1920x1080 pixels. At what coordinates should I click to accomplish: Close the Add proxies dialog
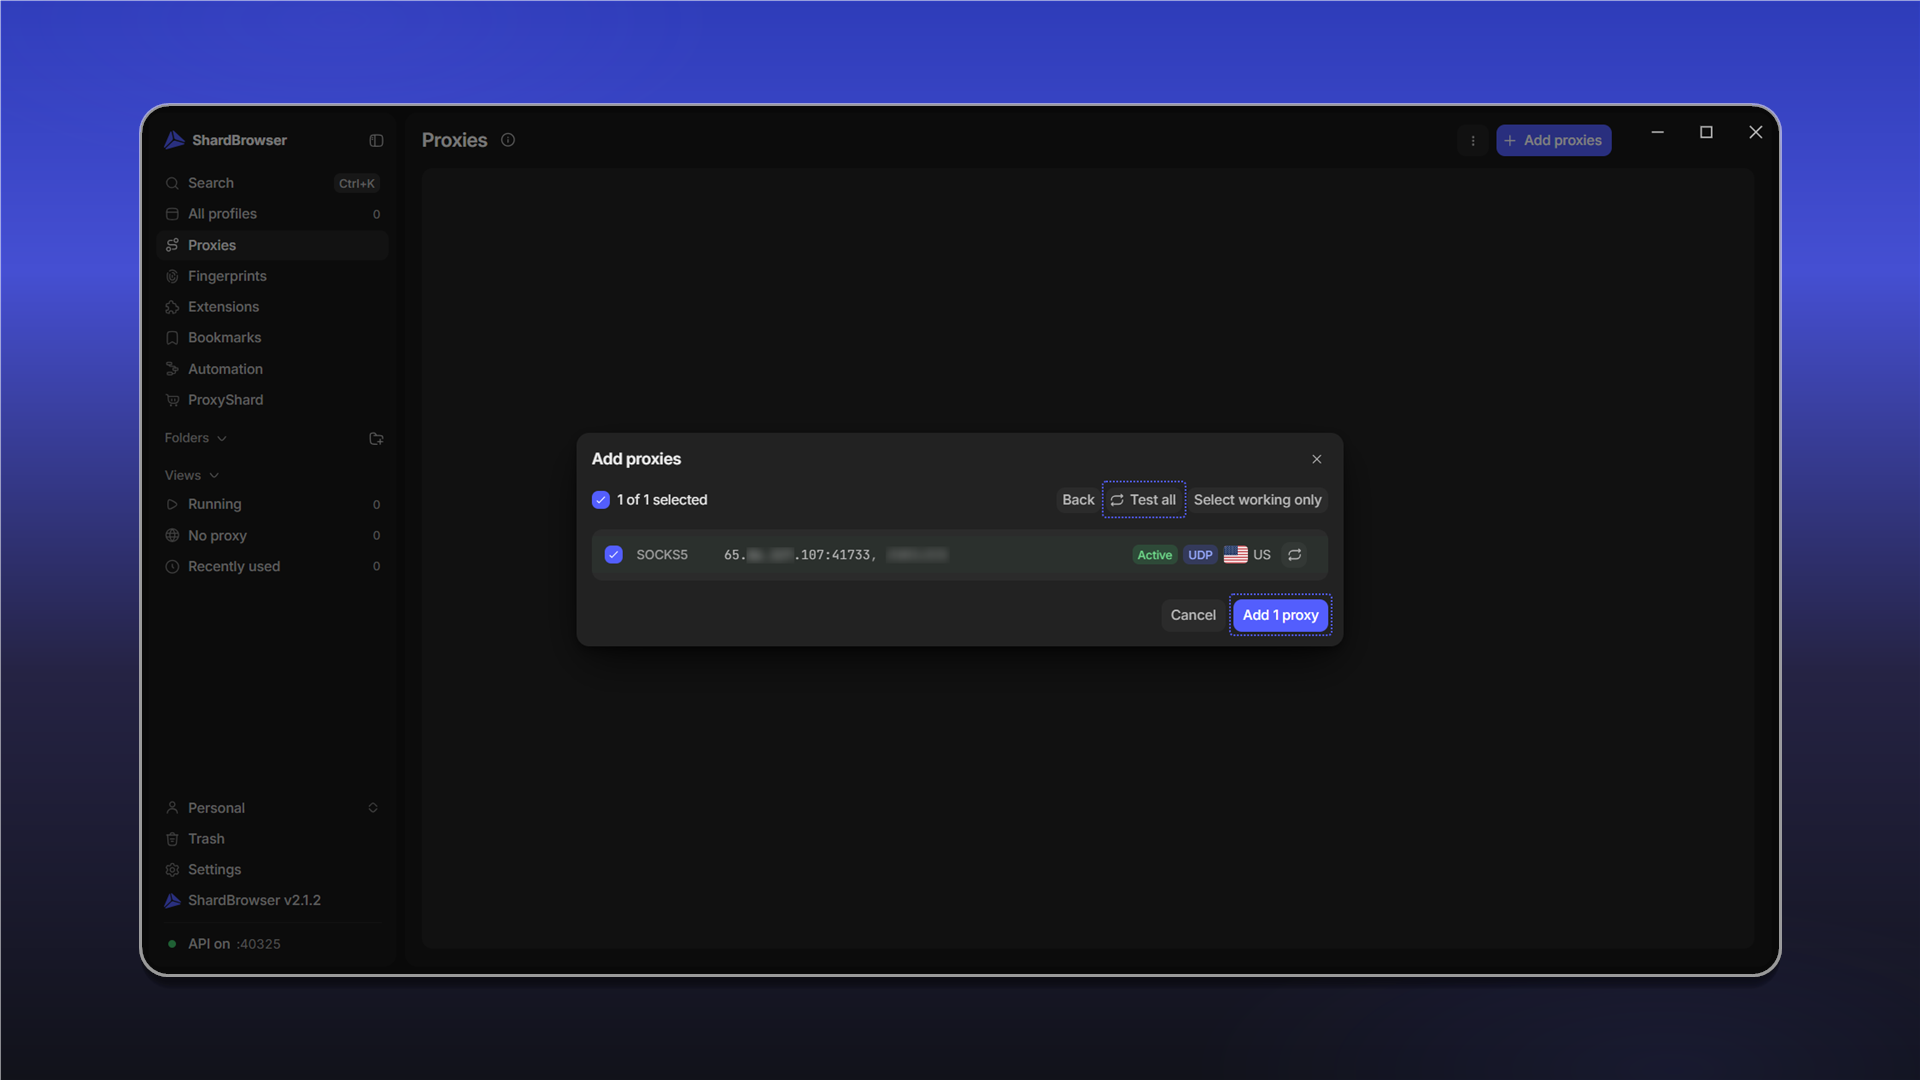click(1316, 459)
